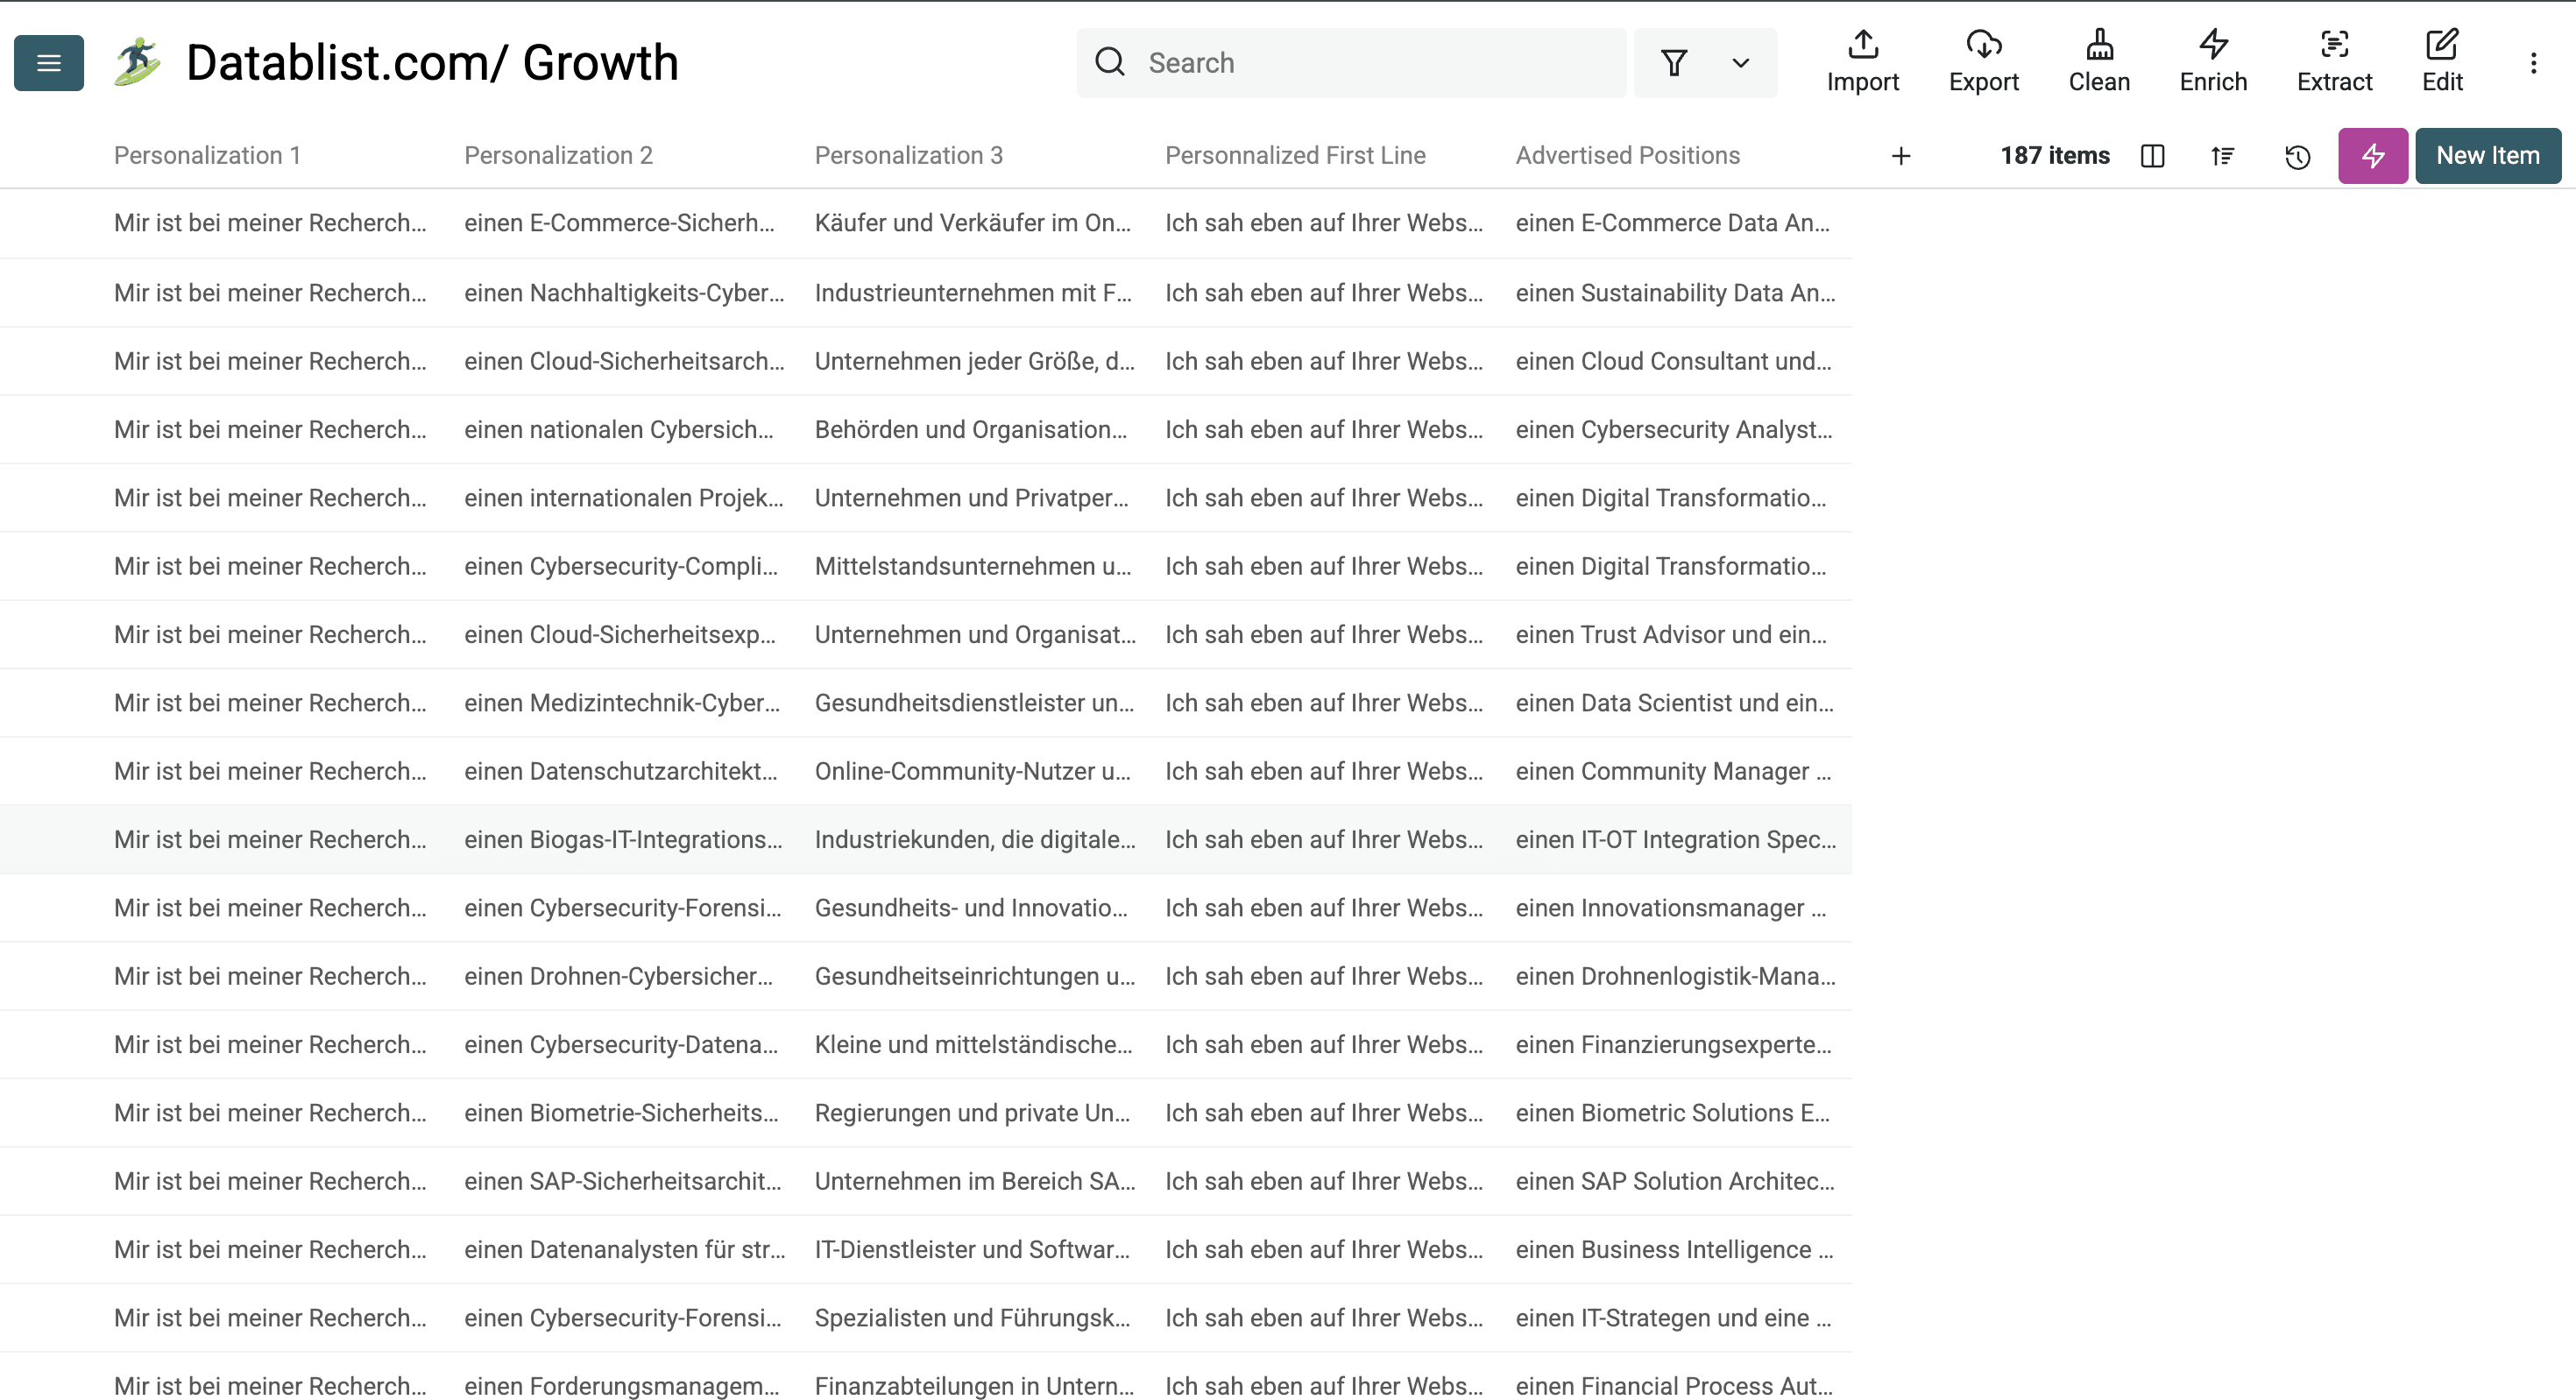
Task: Open the Enrich tool
Action: click(2212, 62)
